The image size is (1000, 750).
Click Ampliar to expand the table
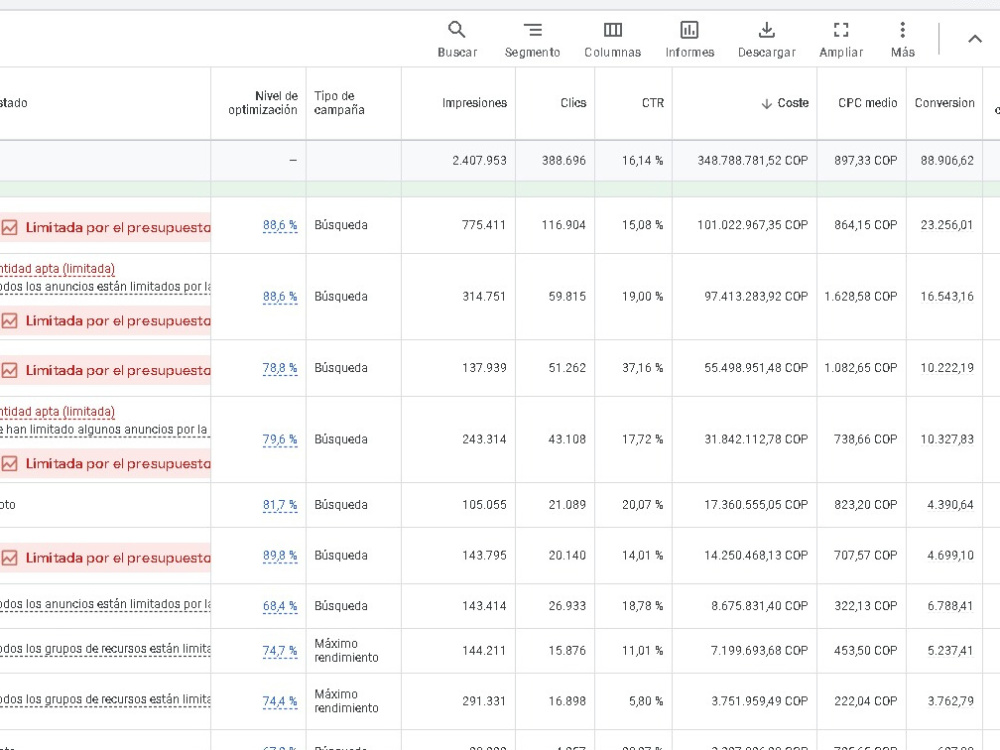pos(841,40)
